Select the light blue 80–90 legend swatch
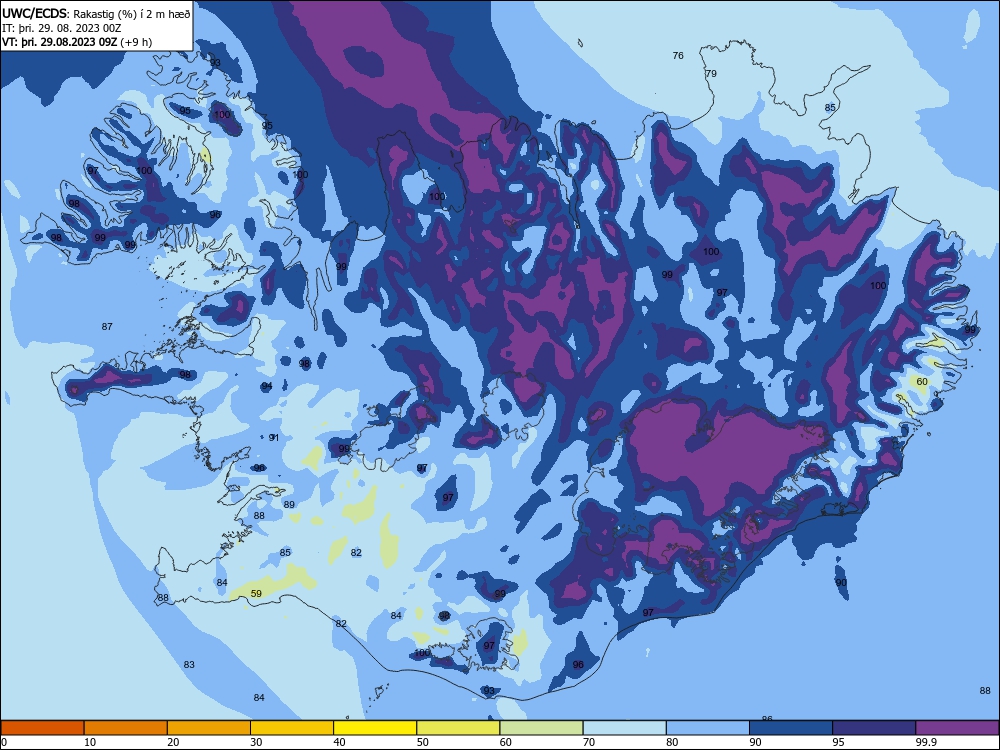Viewport: 1000px width, 750px height. coord(708,728)
